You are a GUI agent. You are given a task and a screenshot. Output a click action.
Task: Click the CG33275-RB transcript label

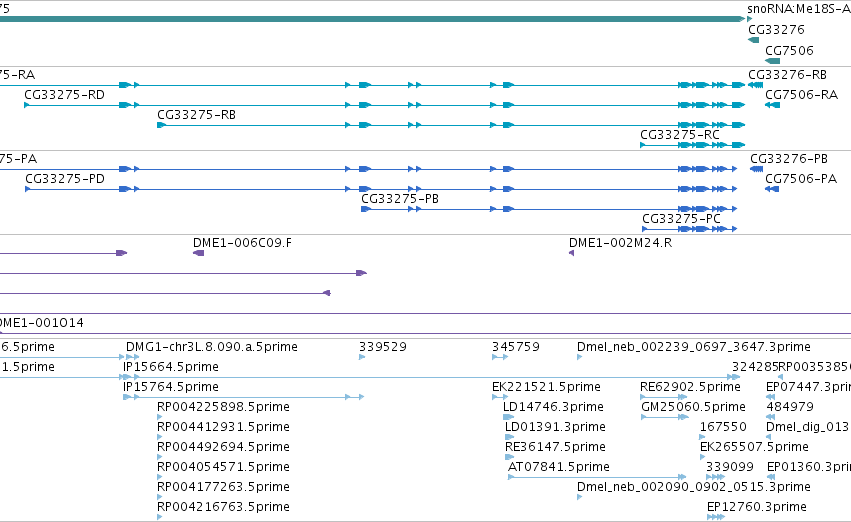[196, 115]
